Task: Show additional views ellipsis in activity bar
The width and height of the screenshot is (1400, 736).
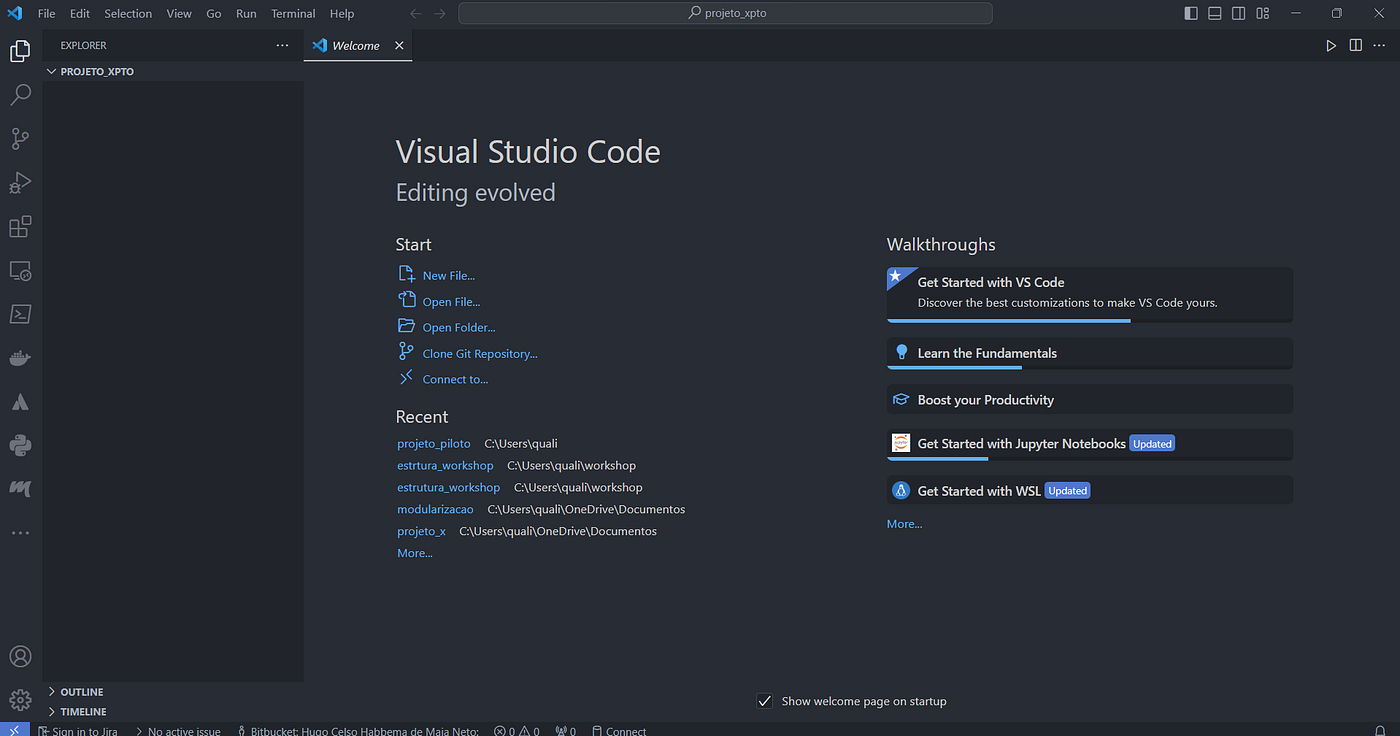Action: click(20, 533)
